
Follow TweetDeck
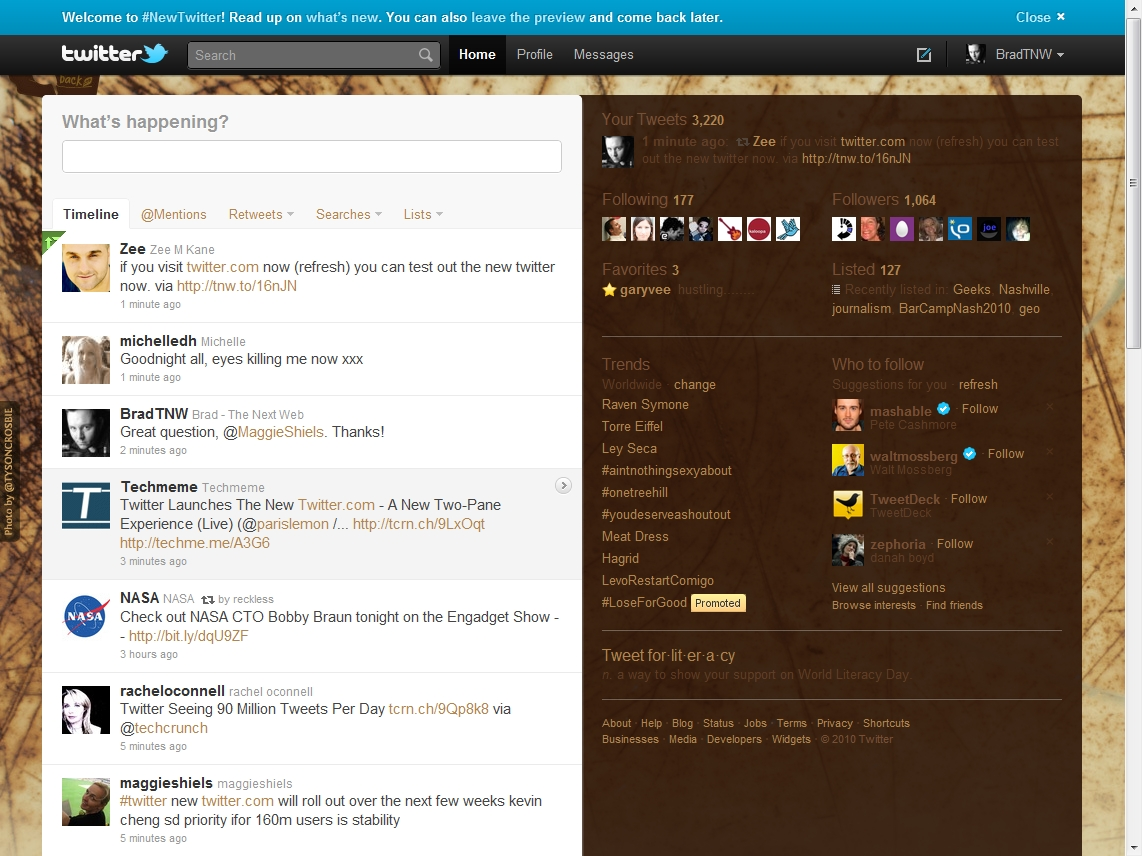click(x=969, y=499)
